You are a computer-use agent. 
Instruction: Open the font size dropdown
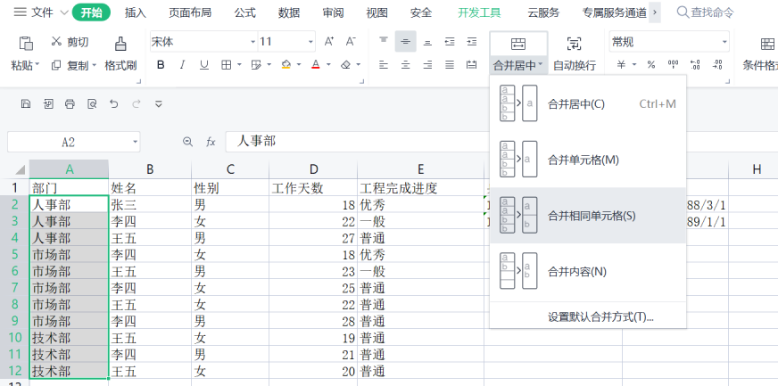(311, 42)
